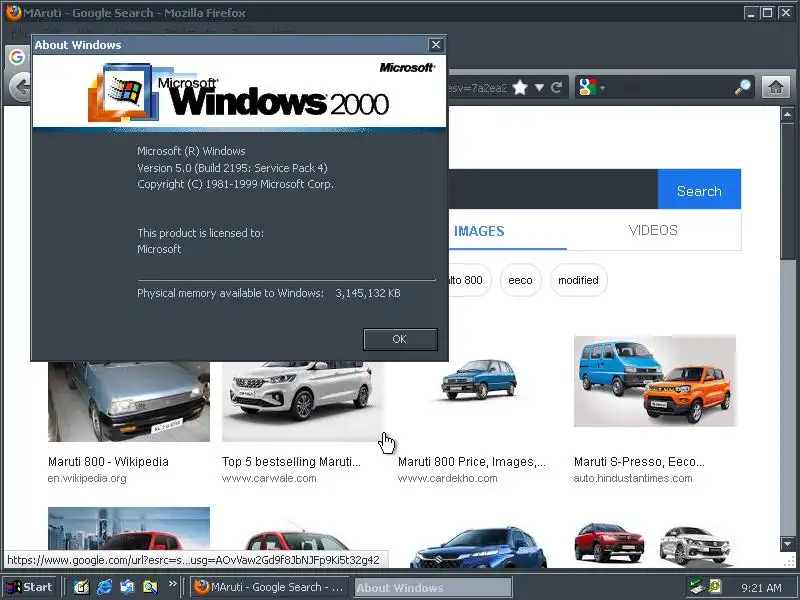Open Top 5 bestselling Maruti result

click(x=291, y=462)
